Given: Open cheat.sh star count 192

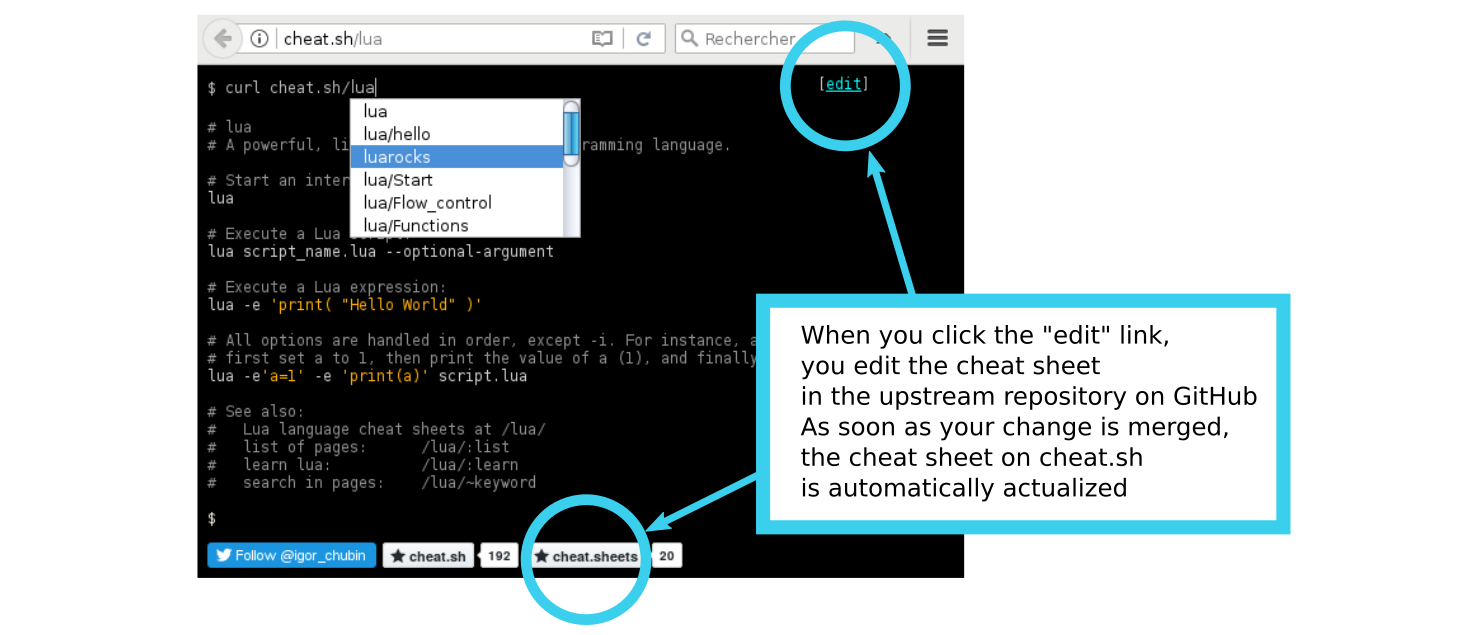Looking at the screenshot, I should point(500,556).
